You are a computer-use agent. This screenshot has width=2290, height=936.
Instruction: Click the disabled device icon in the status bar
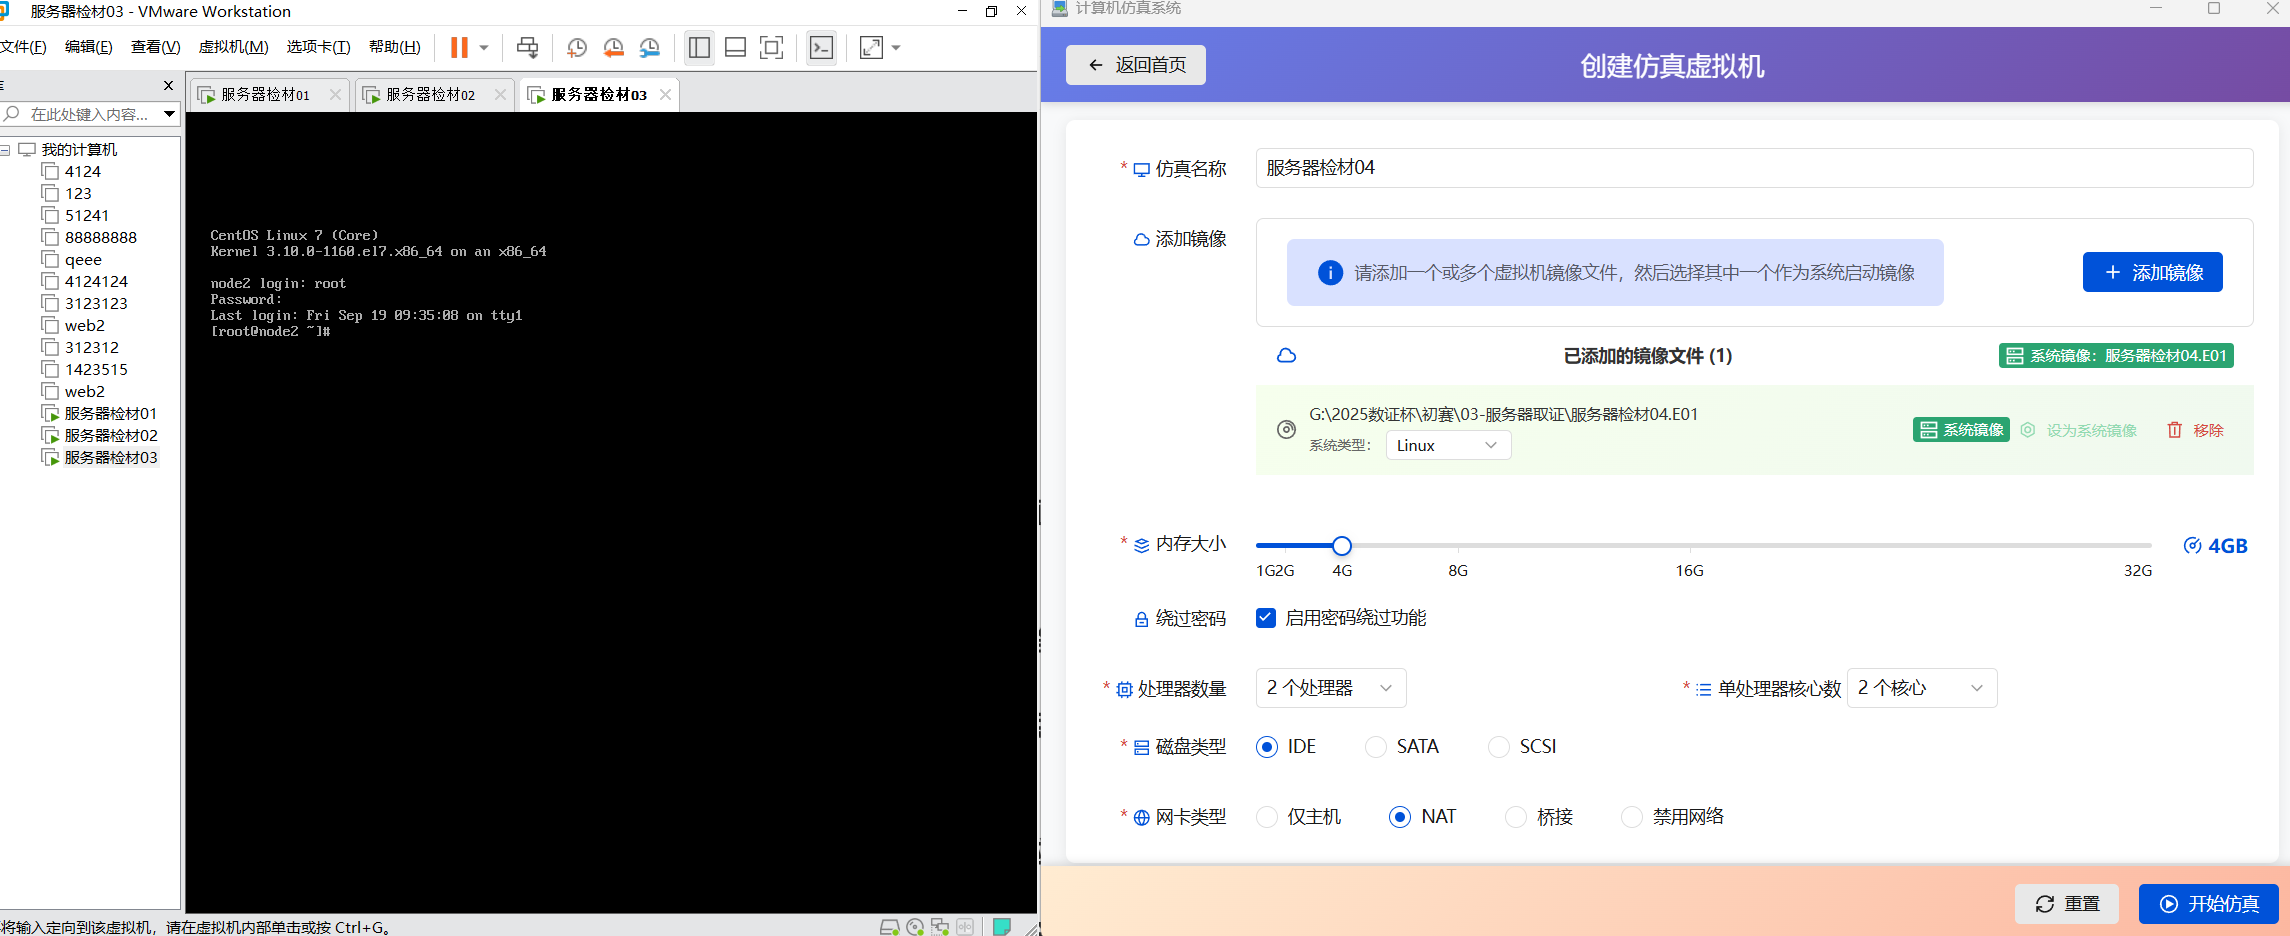tap(965, 927)
